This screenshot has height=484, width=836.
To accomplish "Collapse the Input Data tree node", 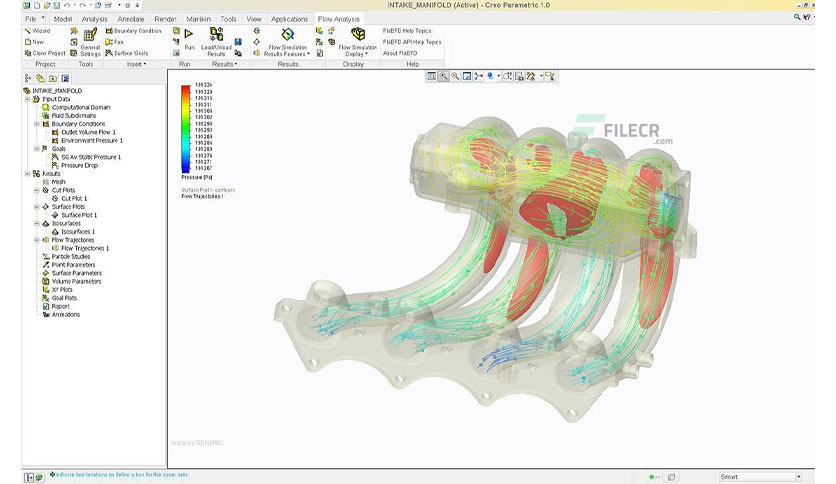I will (x=27, y=99).
